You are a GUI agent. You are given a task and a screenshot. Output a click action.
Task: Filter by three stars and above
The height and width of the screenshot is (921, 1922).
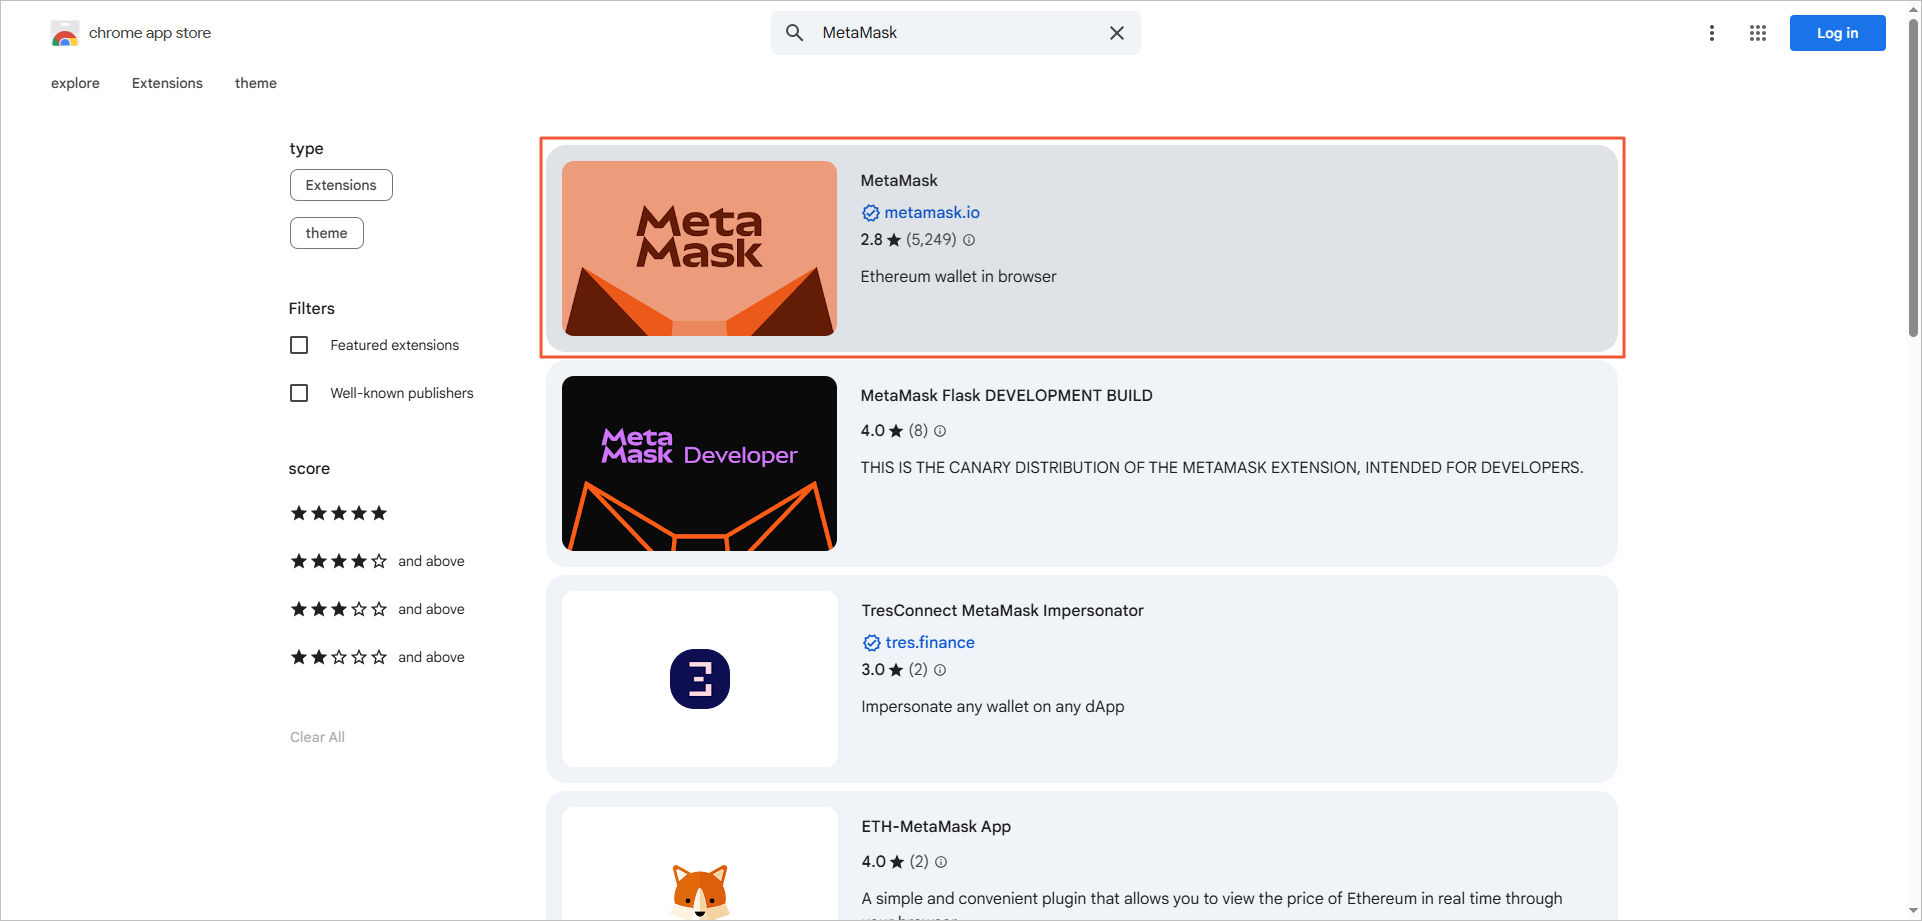(378, 609)
